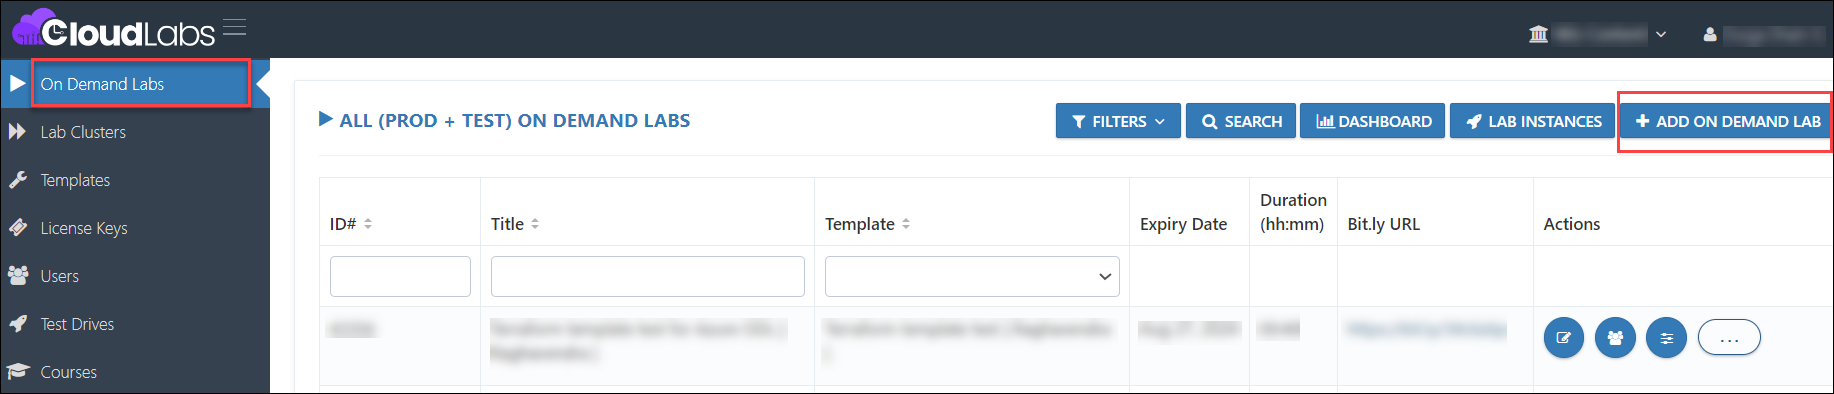
Task: Toggle the hamburger sidebar menu icon
Action: 234,27
